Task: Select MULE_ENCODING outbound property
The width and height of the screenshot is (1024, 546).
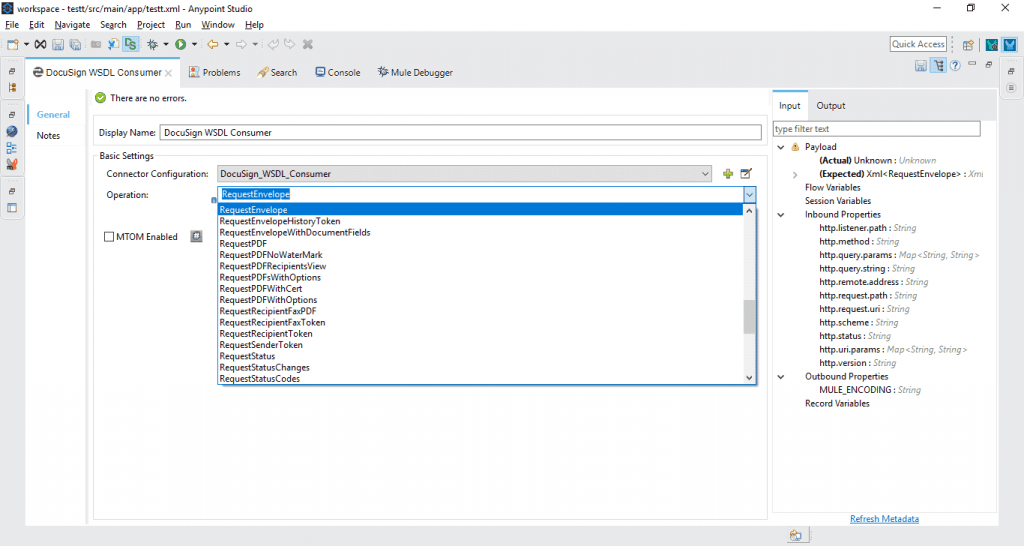Action: click(x=870, y=390)
